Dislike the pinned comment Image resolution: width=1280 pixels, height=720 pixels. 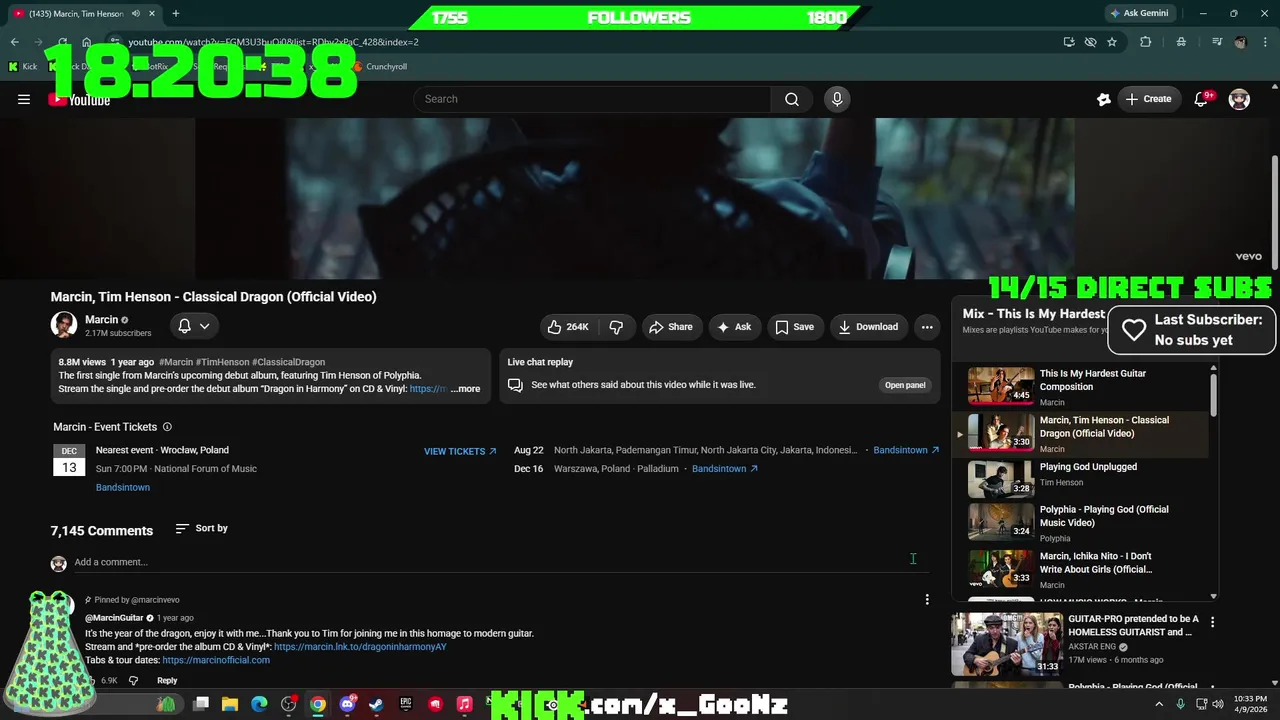click(x=133, y=681)
